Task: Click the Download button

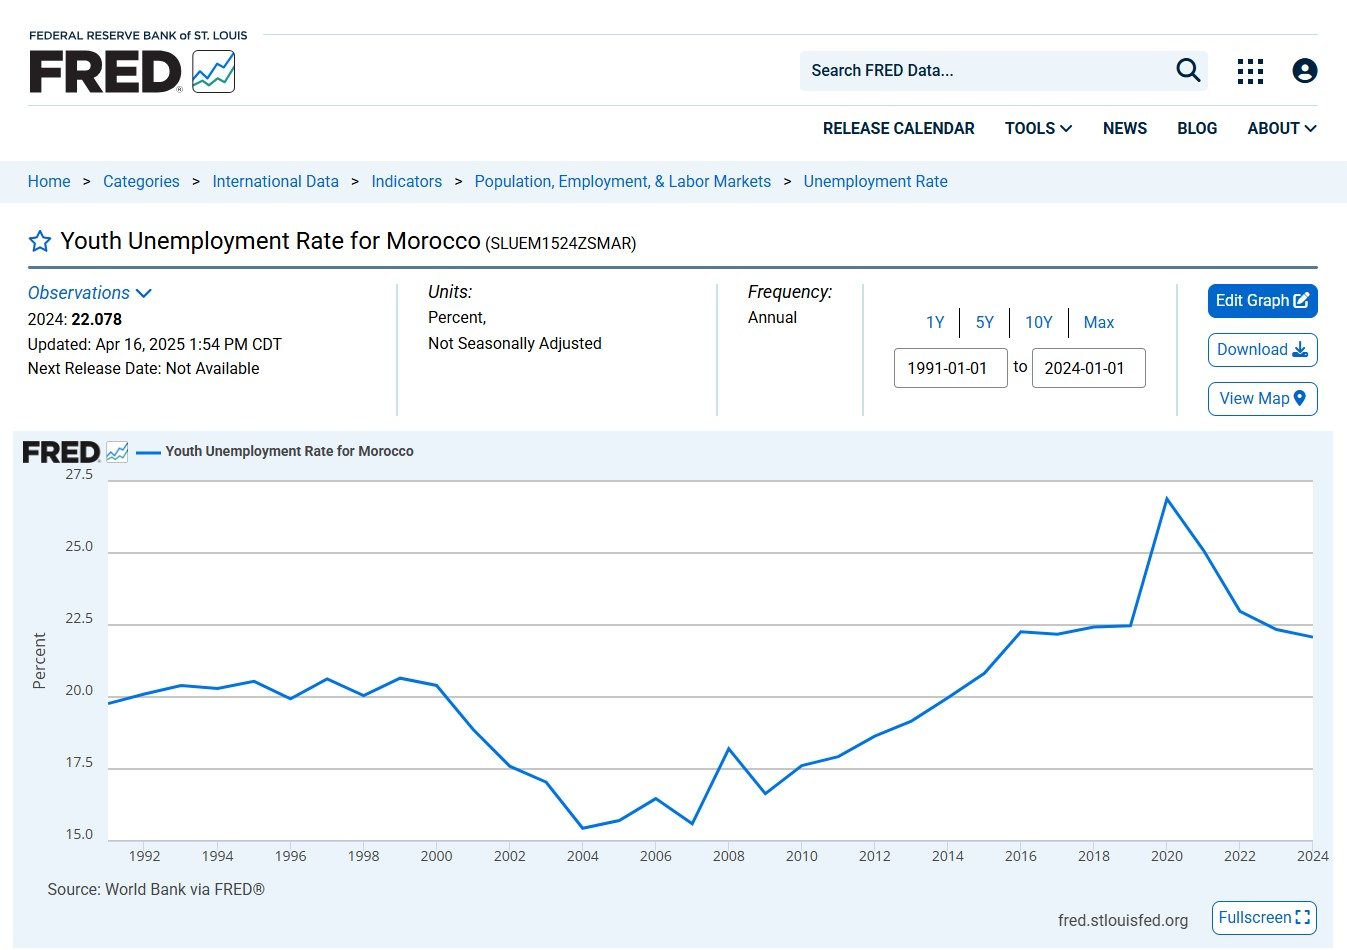Action: pyautogui.click(x=1262, y=350)
